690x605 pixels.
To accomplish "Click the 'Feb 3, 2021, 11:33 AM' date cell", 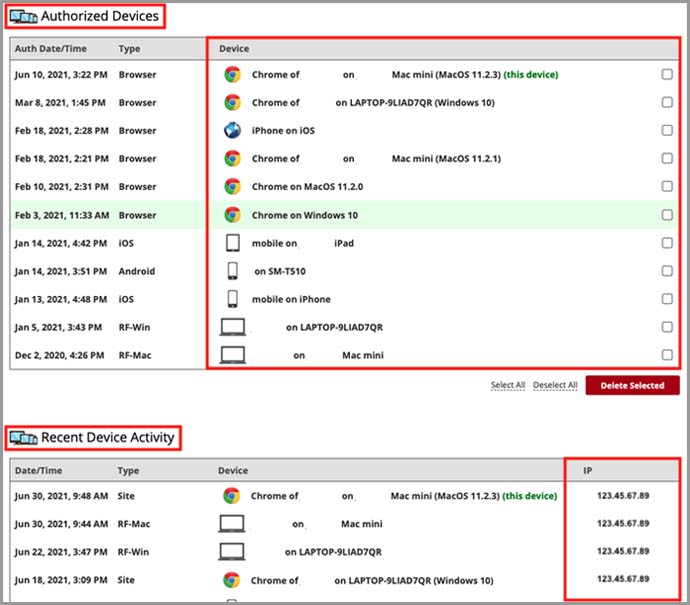I will [62, 215].
